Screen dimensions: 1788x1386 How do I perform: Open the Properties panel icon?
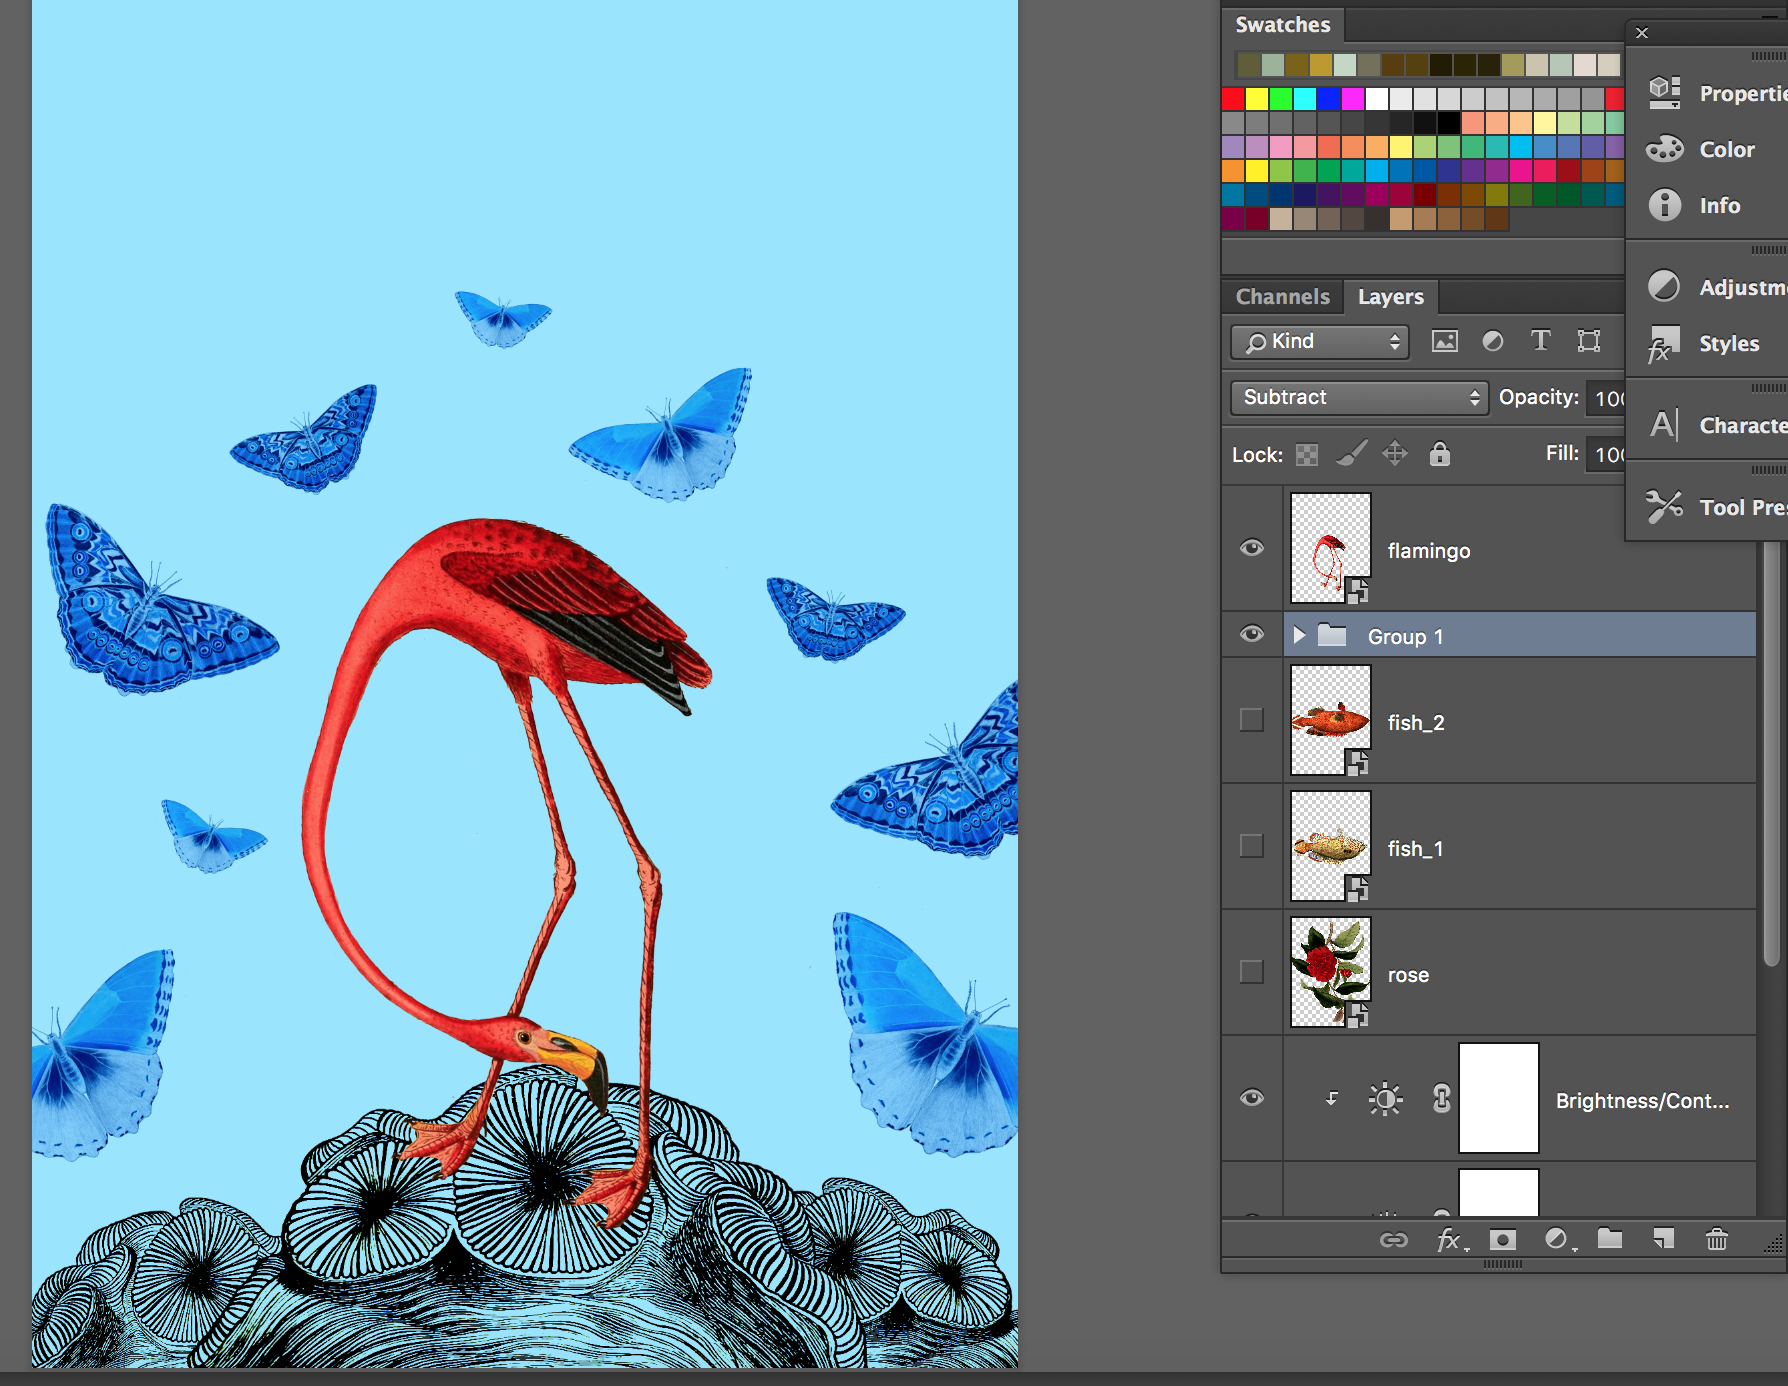[x=1665, y=92]
